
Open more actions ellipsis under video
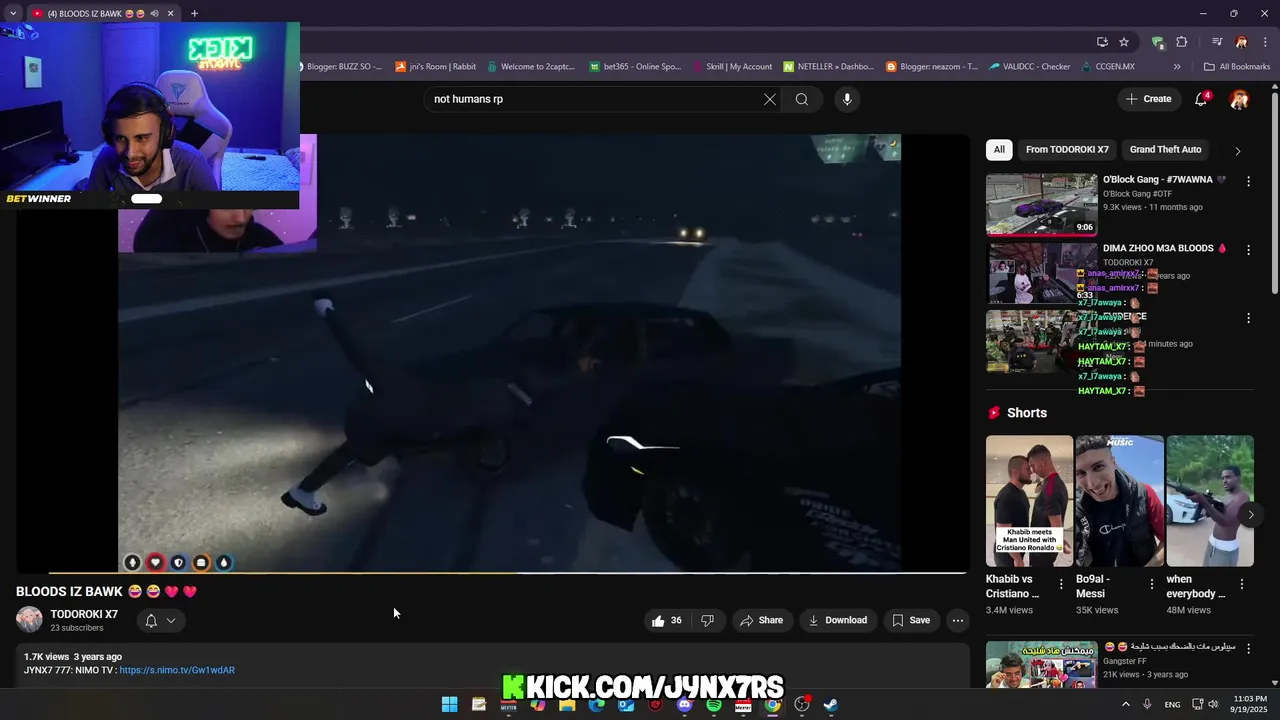(958, 620)
